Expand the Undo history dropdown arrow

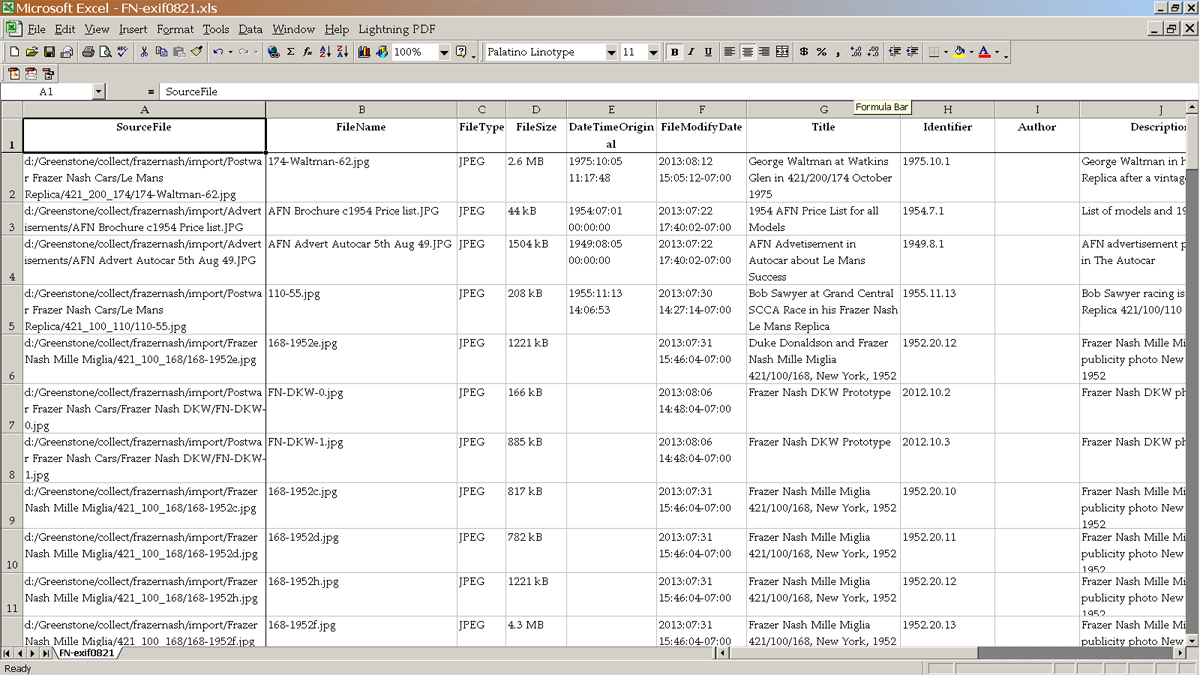coord(230,52)
